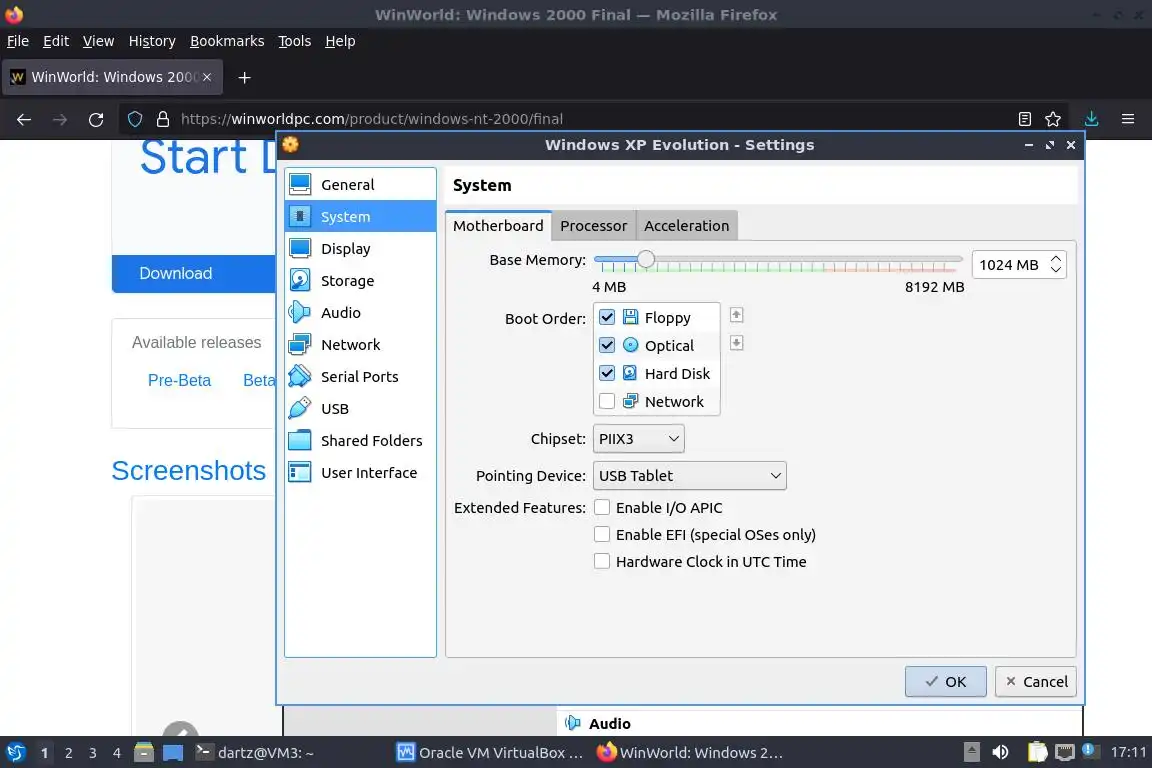Click the blue Download button on webpage
1152x768 pixels.
coord(194,273)
